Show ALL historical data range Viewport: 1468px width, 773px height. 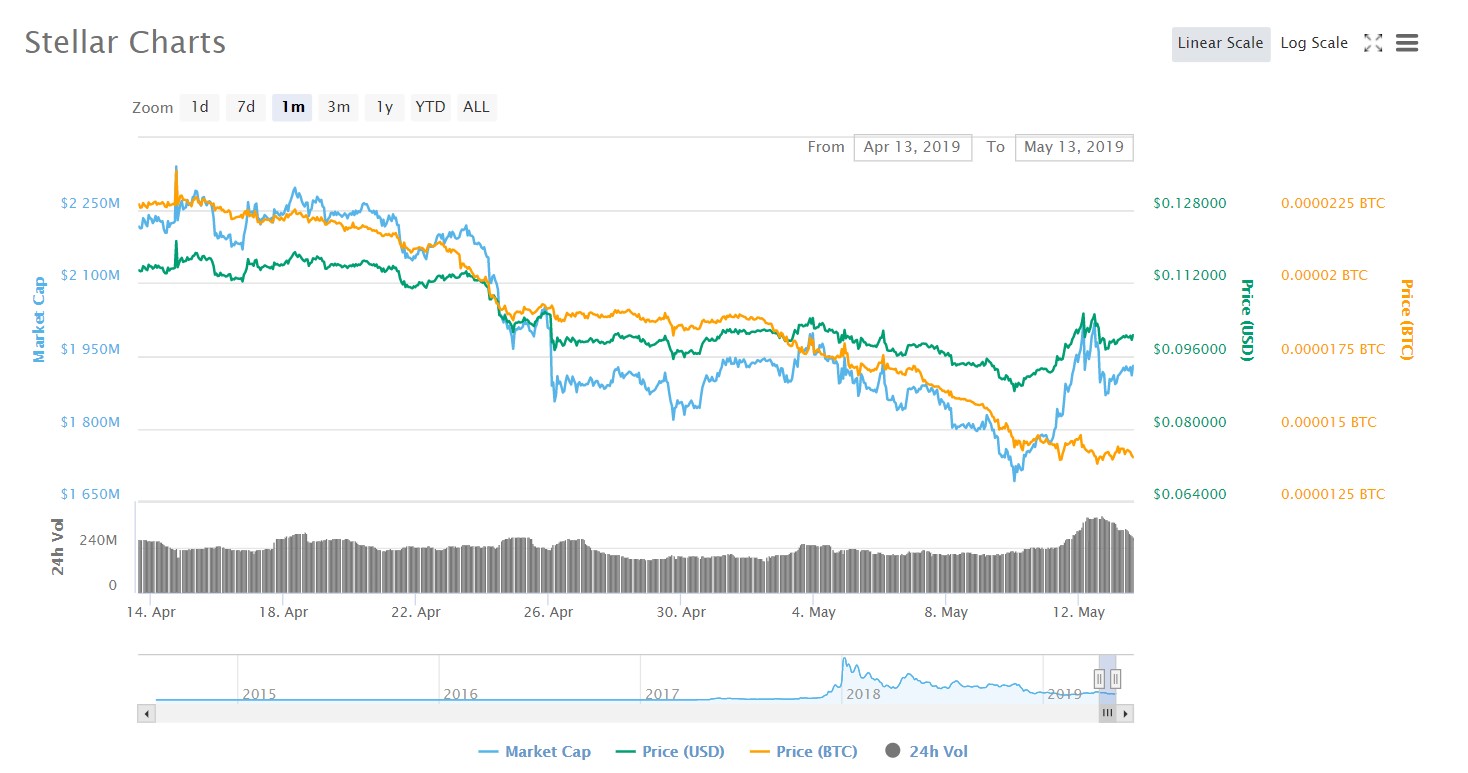[x=477, y=107]
